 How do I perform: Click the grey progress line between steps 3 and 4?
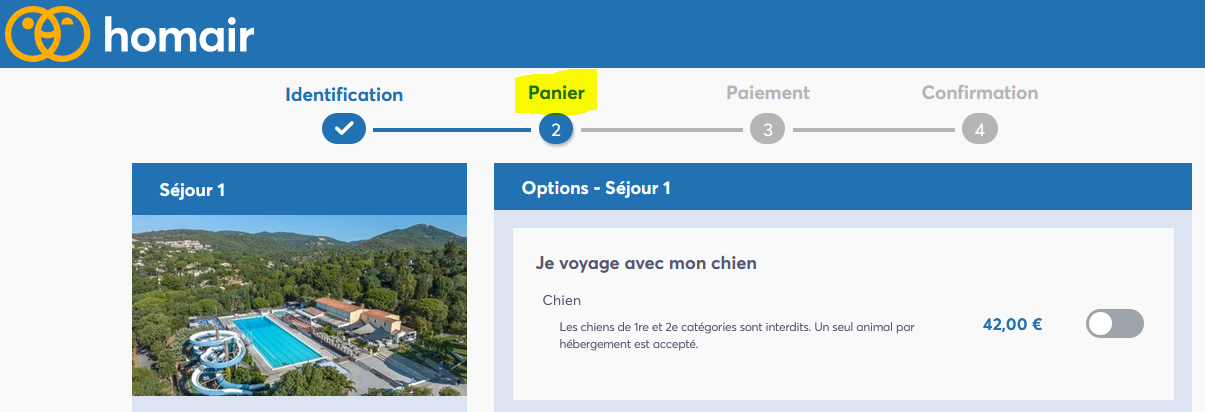tap(874, 129)
